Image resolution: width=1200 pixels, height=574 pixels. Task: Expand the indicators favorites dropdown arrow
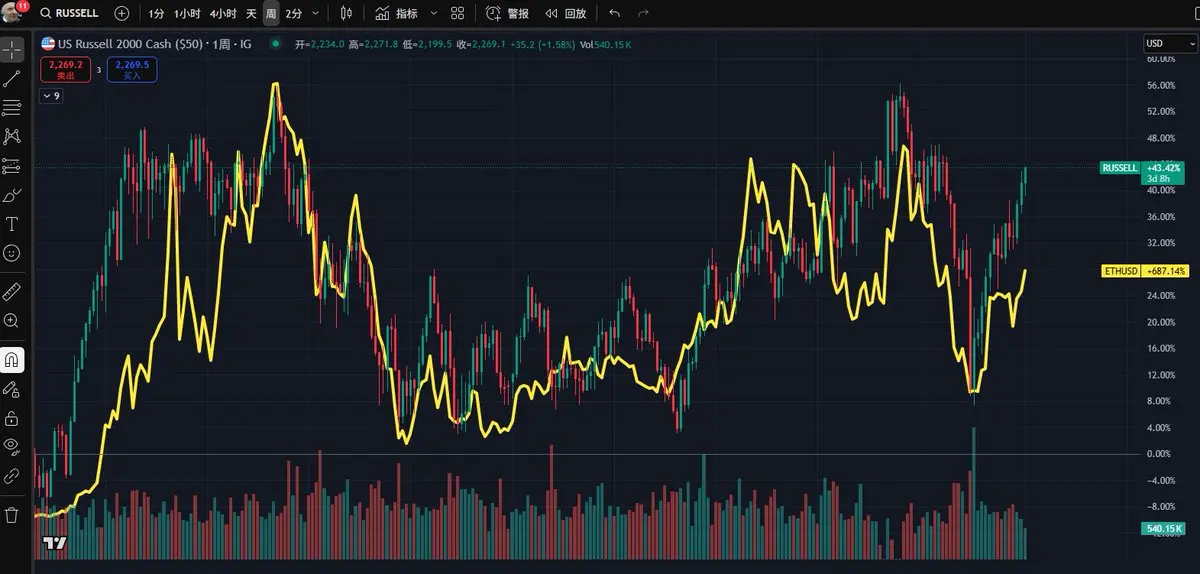[433, 14]
